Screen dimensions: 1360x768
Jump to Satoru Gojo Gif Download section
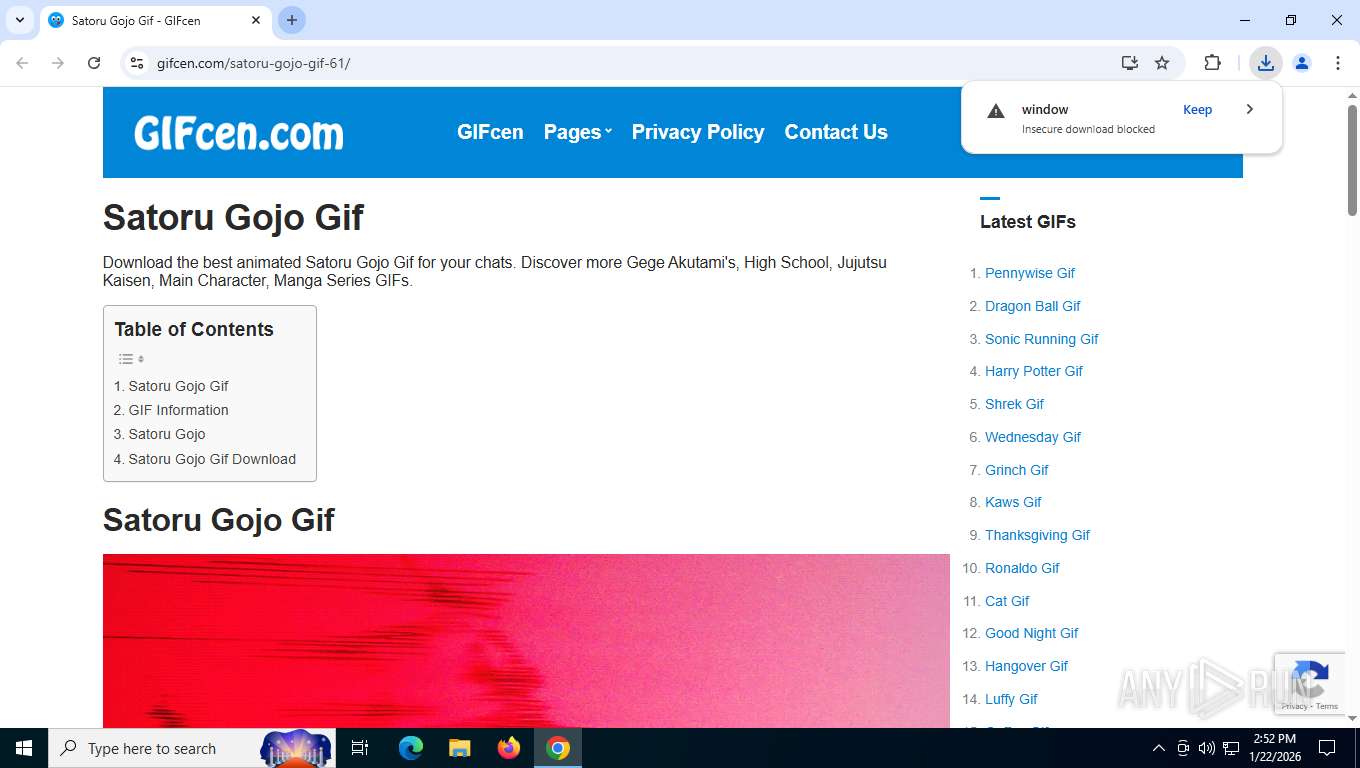pyautogui.click(x=212, y=459)
